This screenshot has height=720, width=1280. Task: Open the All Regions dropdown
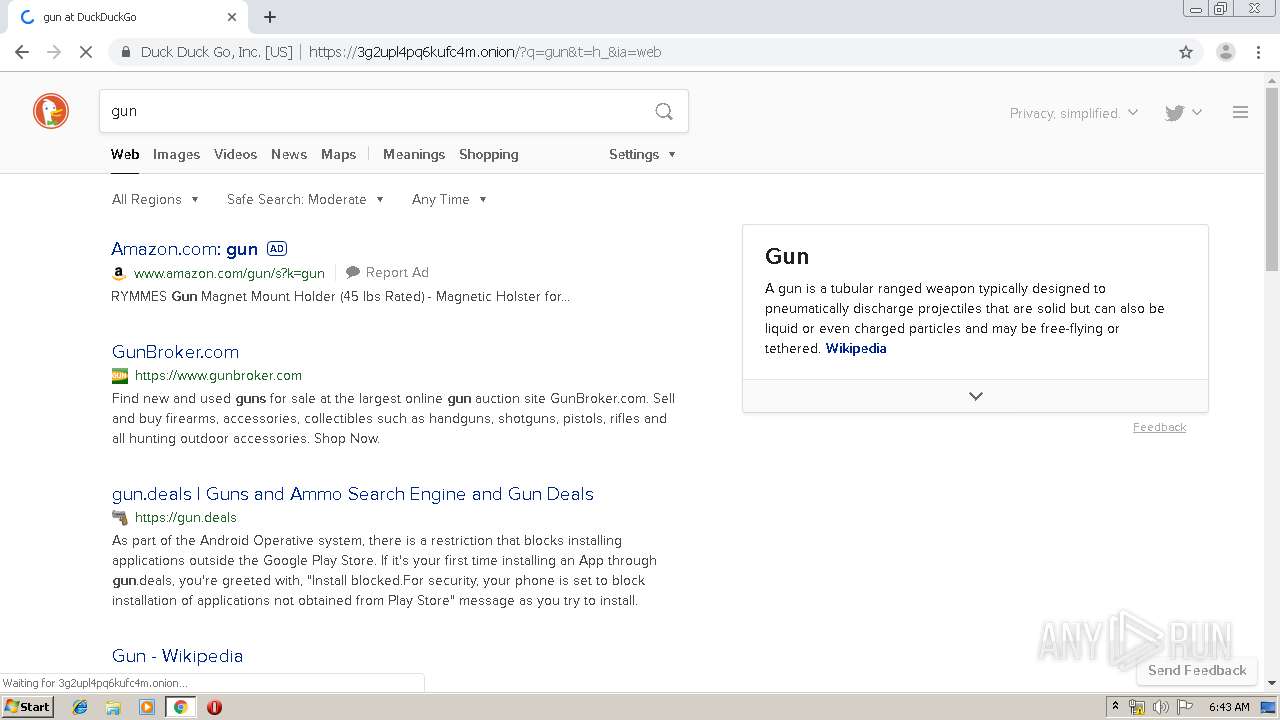coord(156,199)
